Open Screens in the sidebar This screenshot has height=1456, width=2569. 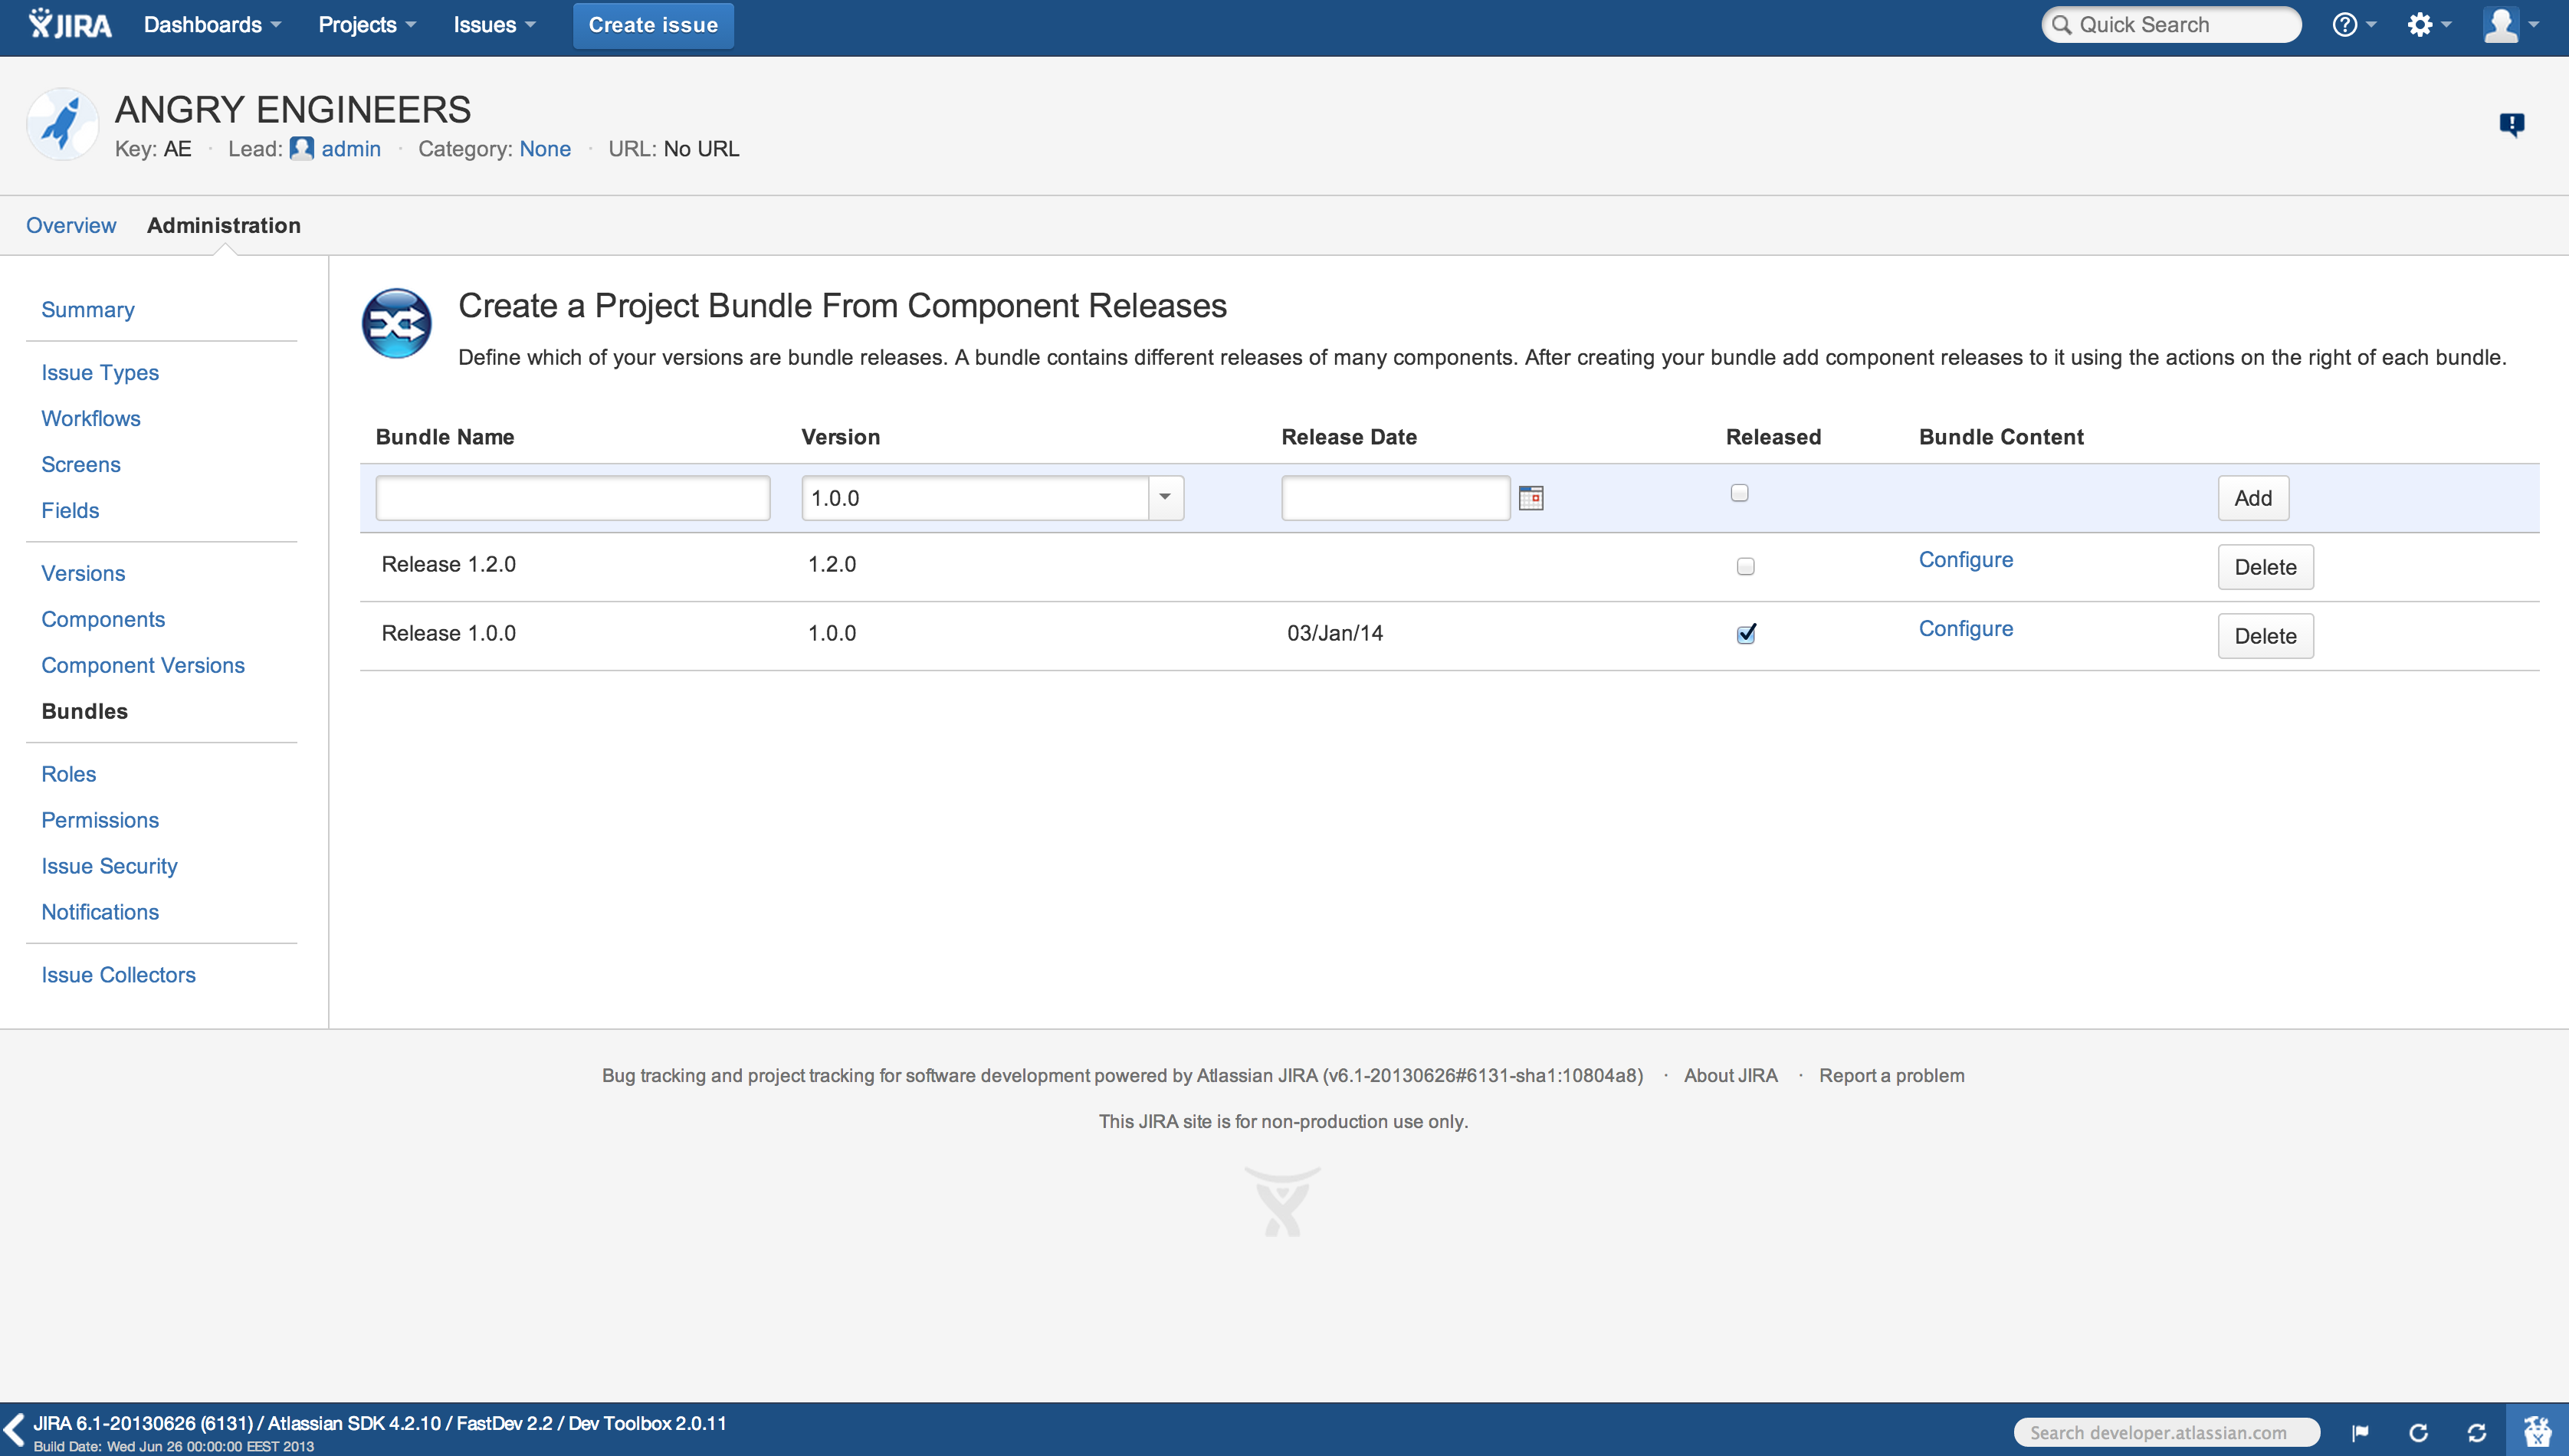(81, 465)
